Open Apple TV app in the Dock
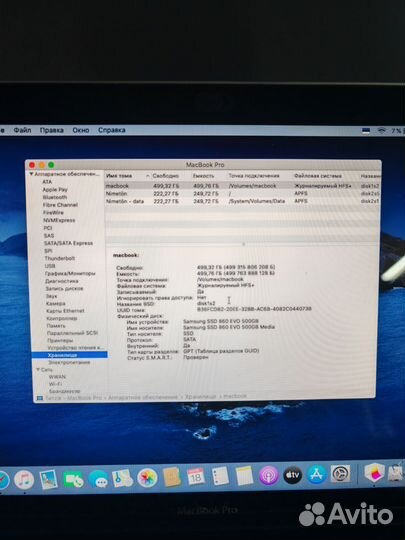Image resolution: width=405 pixels, height=540 pixels. 292,475
